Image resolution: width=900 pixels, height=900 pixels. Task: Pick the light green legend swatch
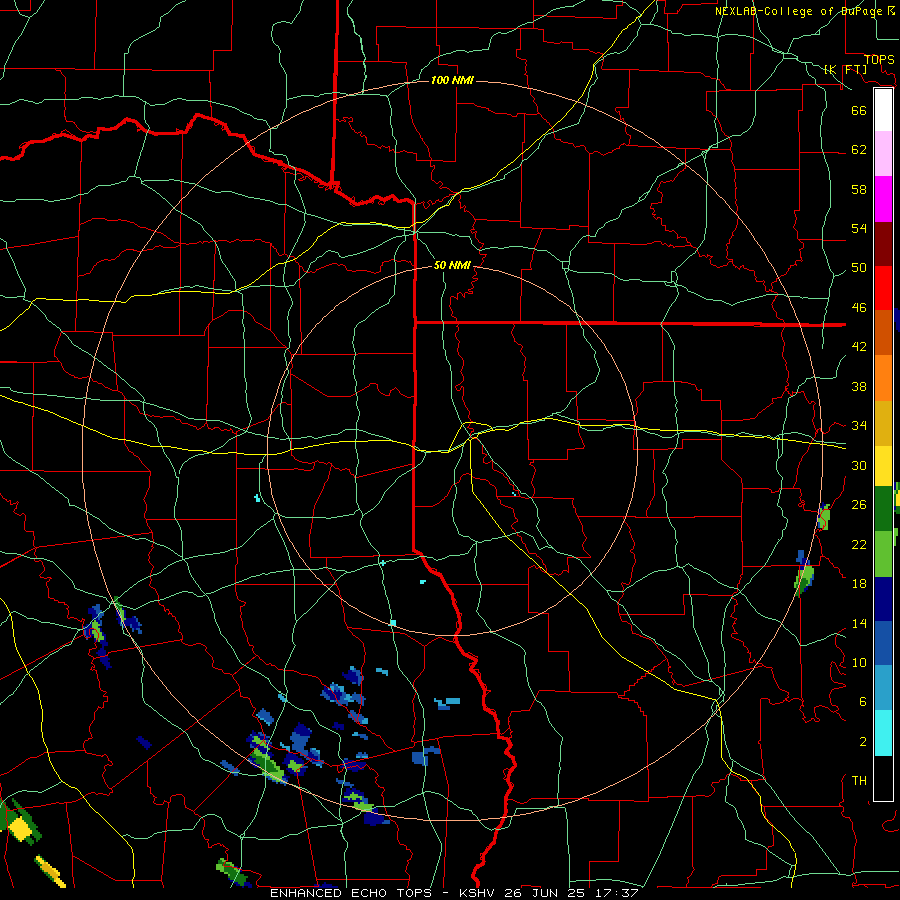883,554
